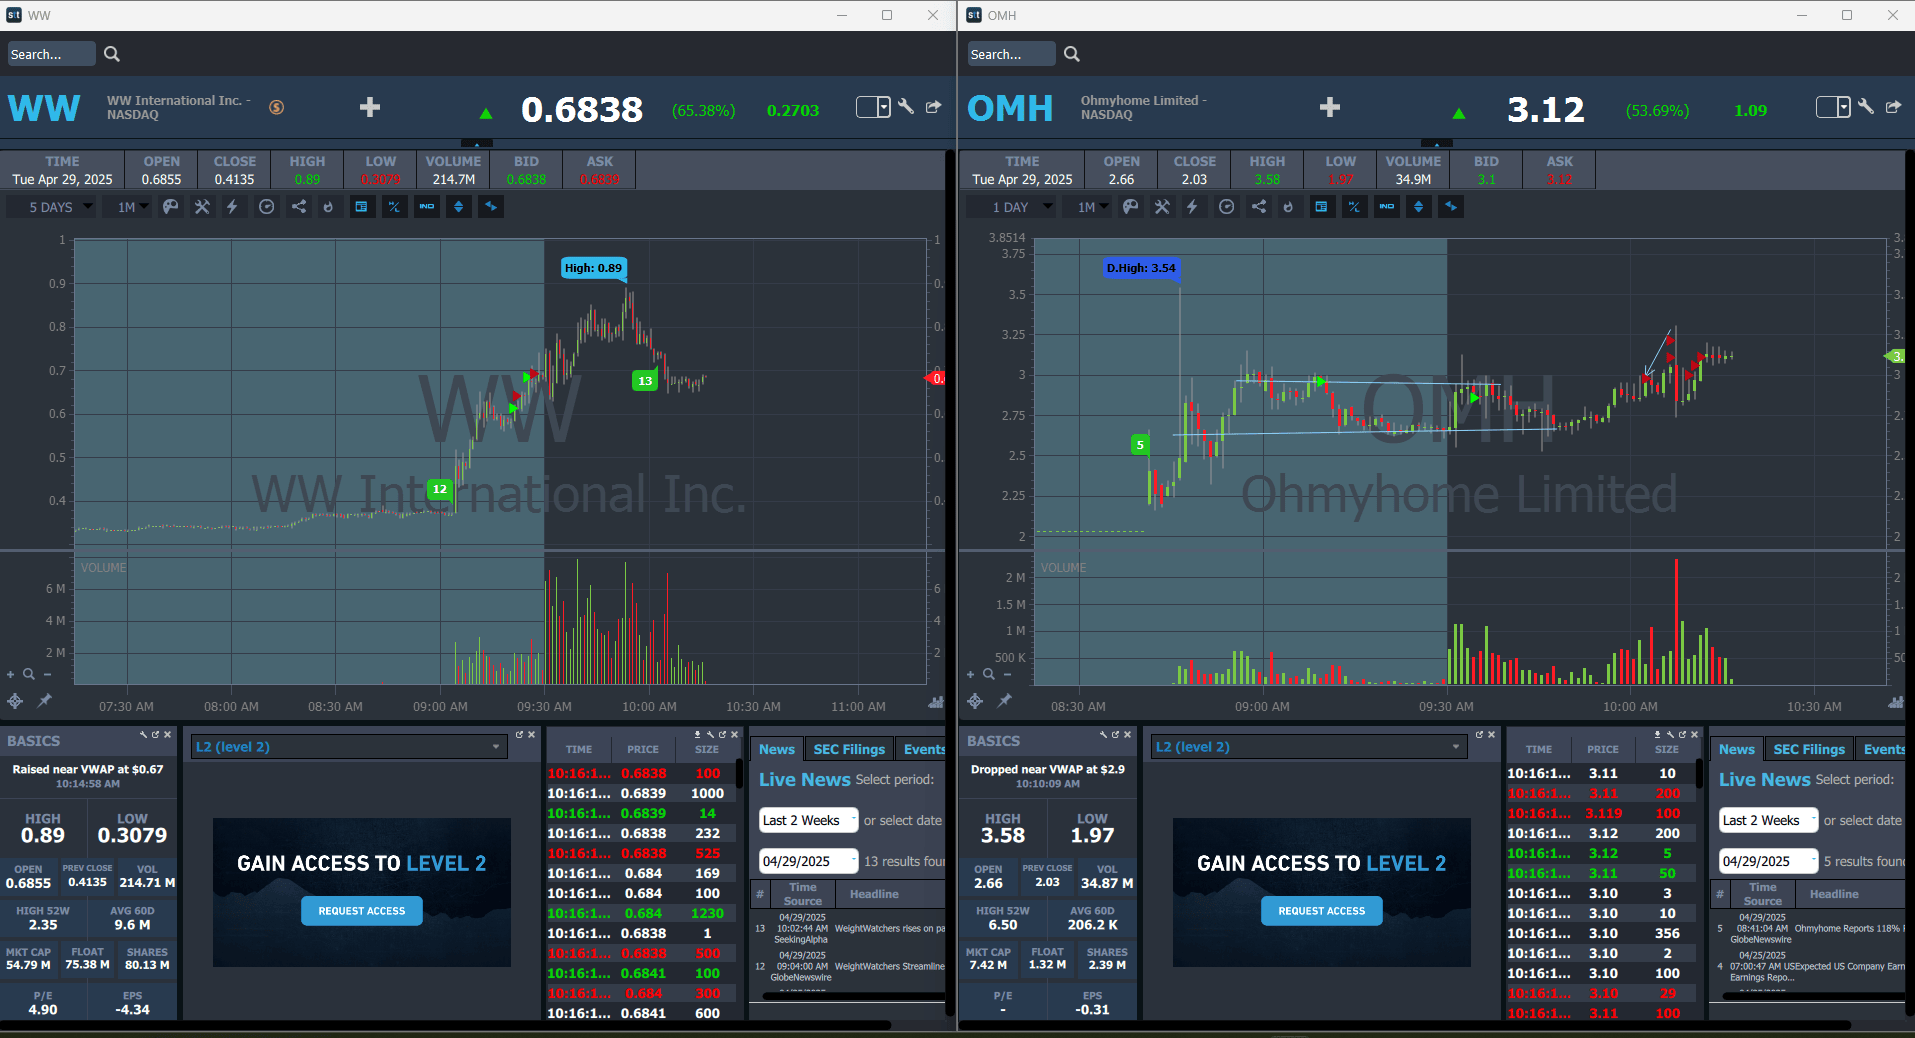
Task: Toggle vertical arrows button on WW chart toolbar
Action: (x=459, y=207)
